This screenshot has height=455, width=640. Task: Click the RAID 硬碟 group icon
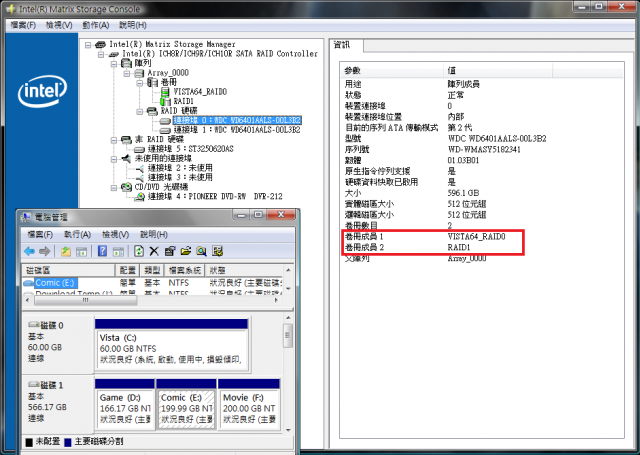pos(152,111)
